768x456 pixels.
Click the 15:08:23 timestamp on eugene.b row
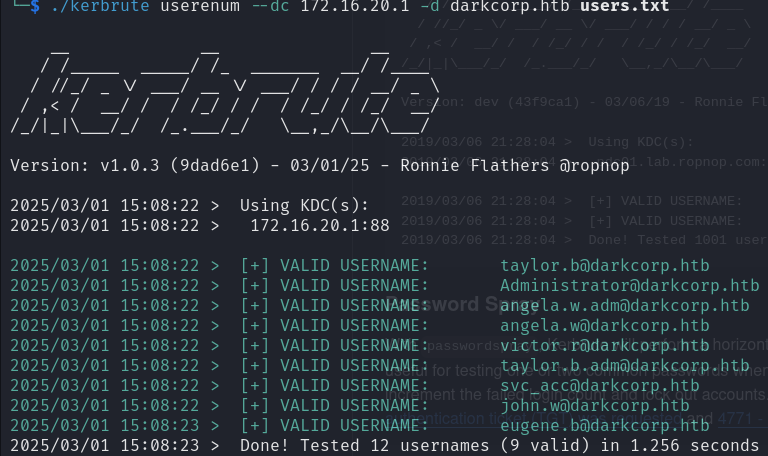(160, 426)
